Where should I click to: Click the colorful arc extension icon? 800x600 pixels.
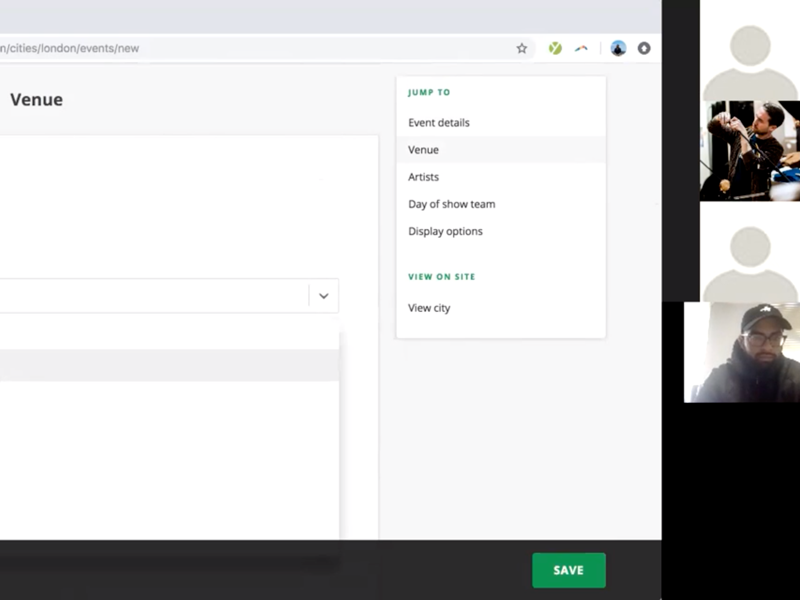(581, 48)
